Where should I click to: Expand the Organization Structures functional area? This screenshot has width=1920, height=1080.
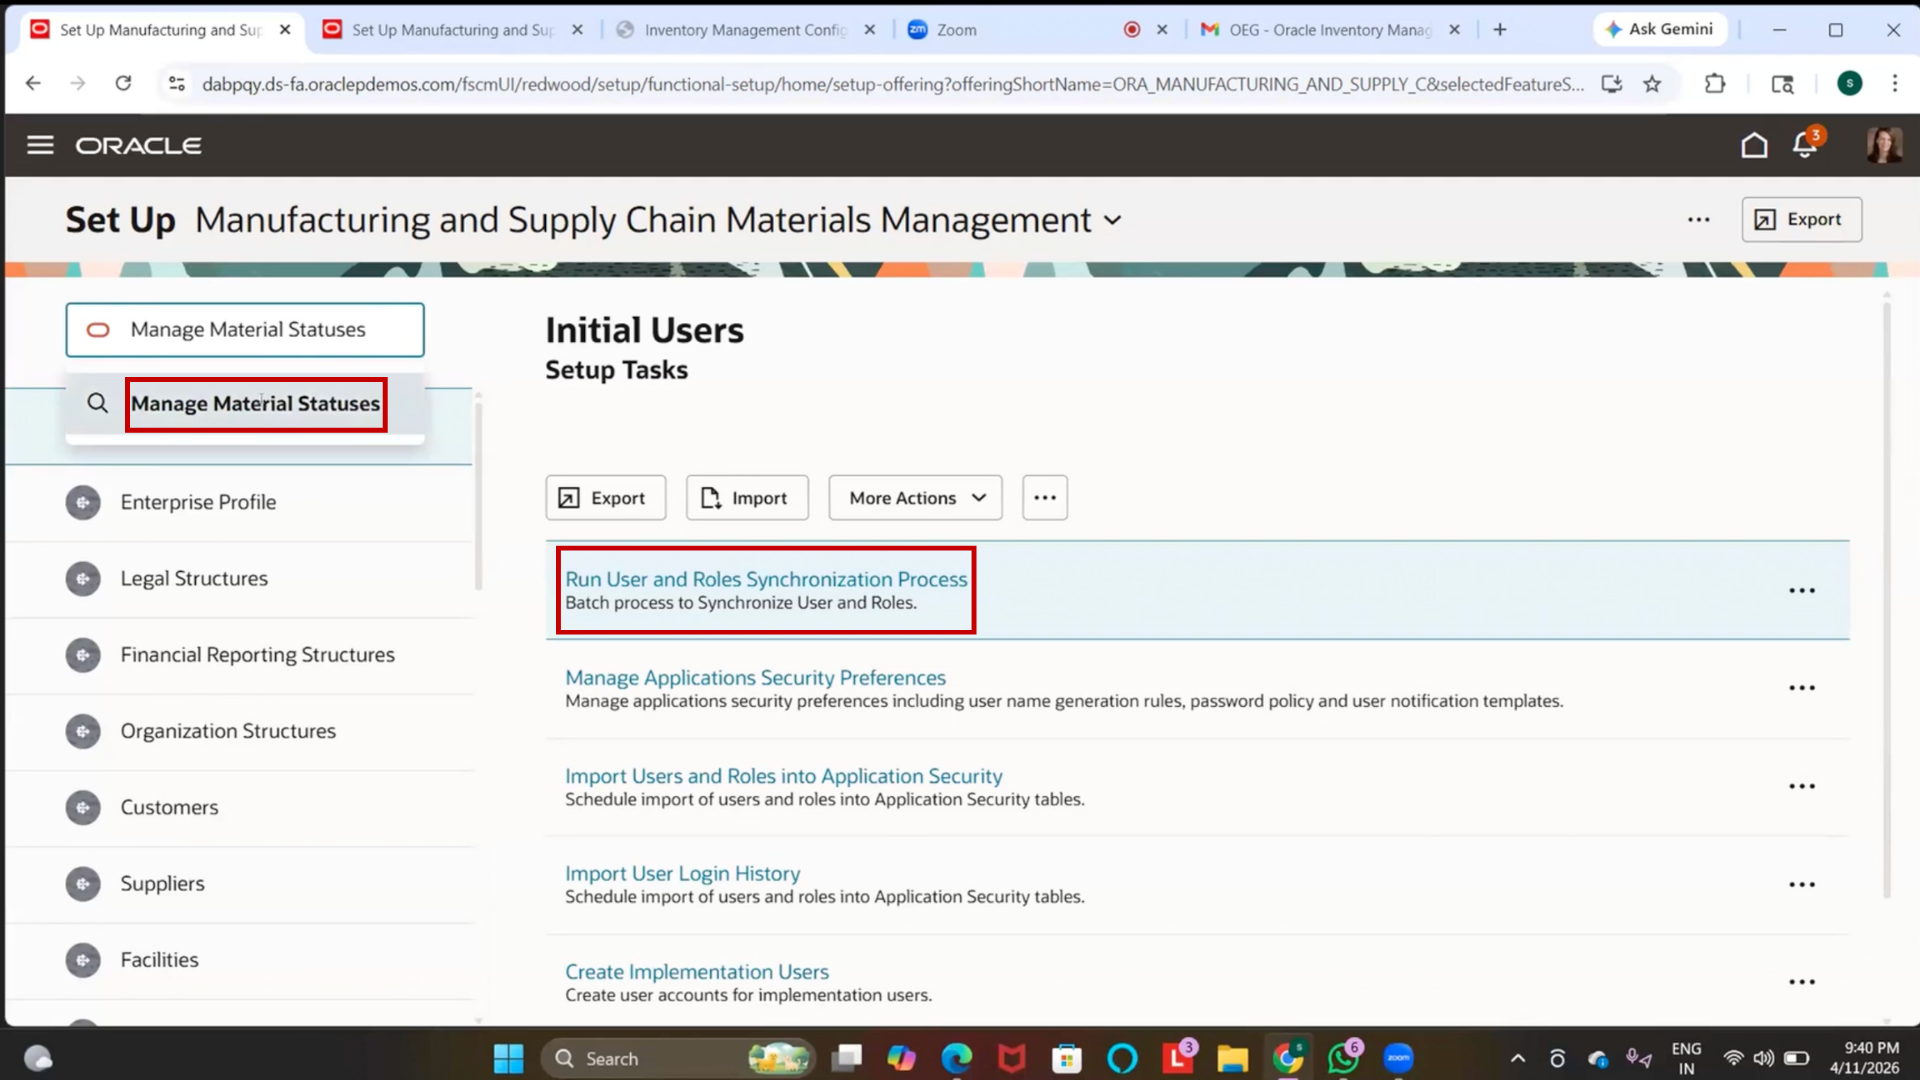pos(83,732)
